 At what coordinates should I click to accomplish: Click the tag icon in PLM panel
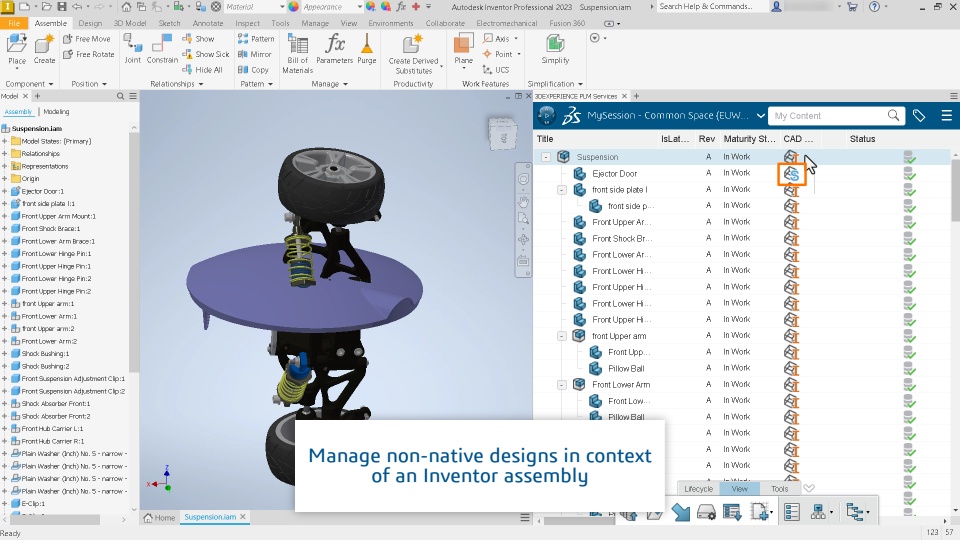pyautogui.click(x=919, y=115)
